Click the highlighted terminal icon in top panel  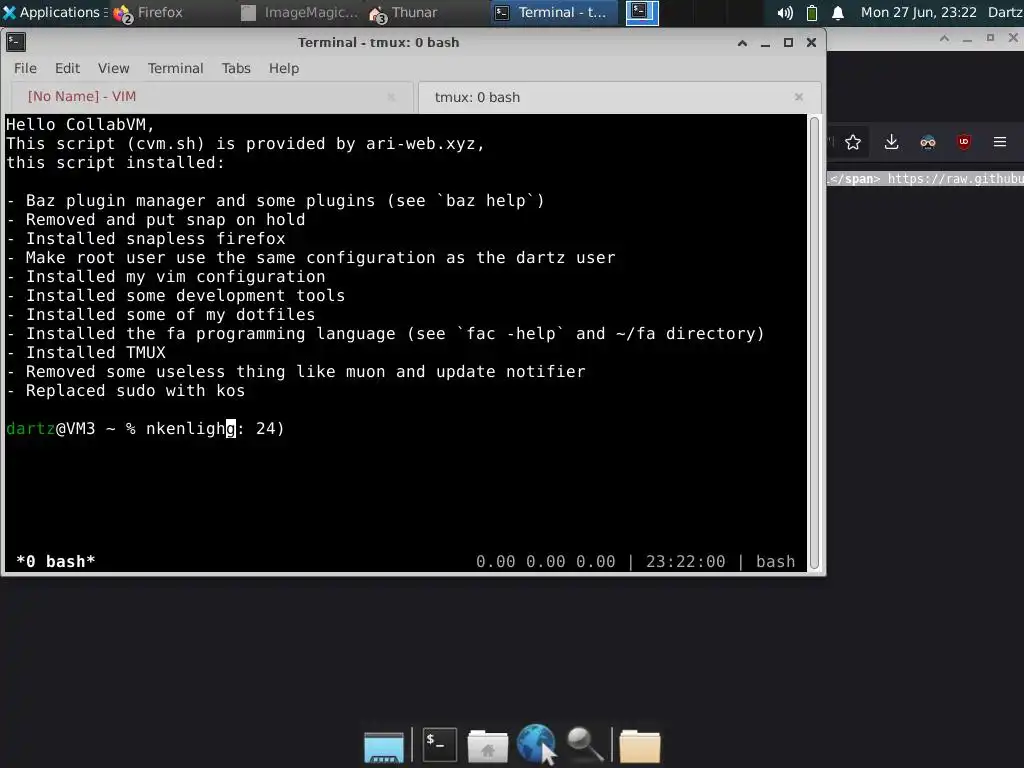click(x=642, y=12)
